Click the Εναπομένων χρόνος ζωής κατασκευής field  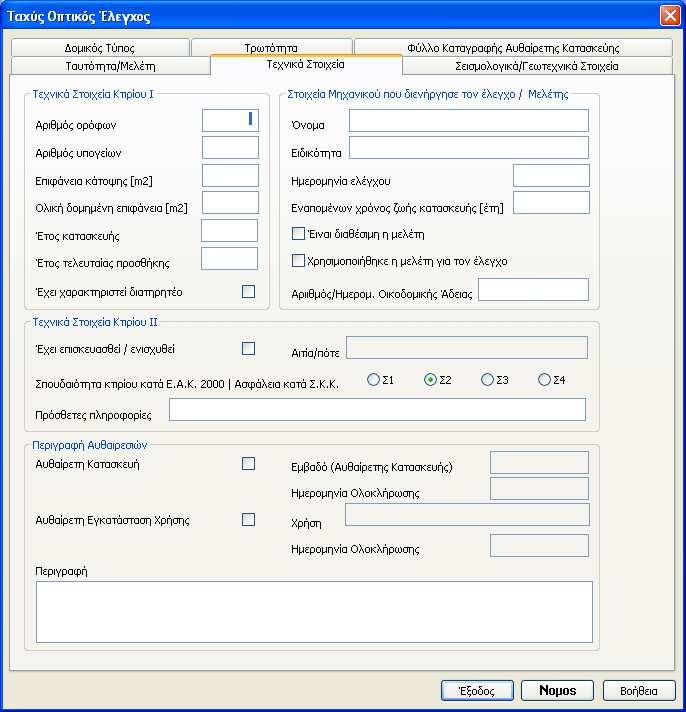tap(551, 203)
